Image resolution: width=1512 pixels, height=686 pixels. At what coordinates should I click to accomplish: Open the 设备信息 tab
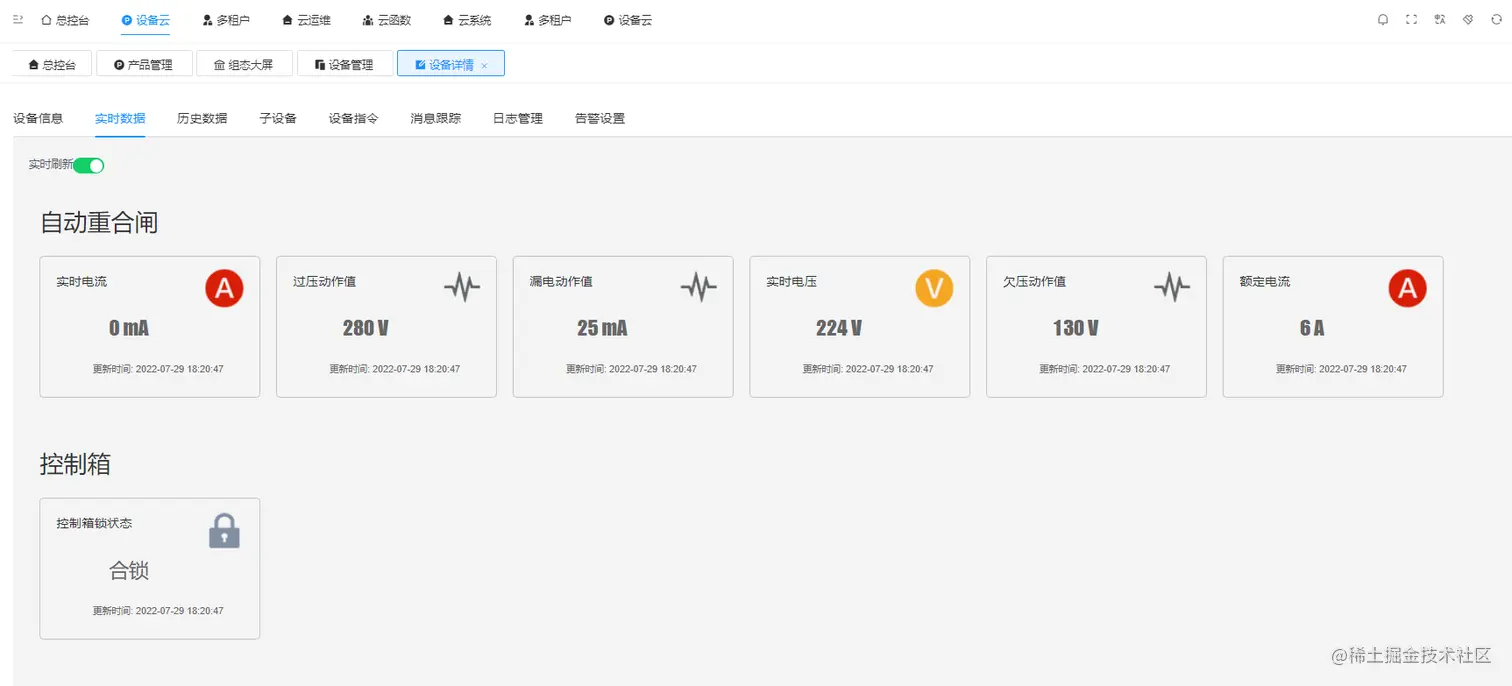point(38,118)
